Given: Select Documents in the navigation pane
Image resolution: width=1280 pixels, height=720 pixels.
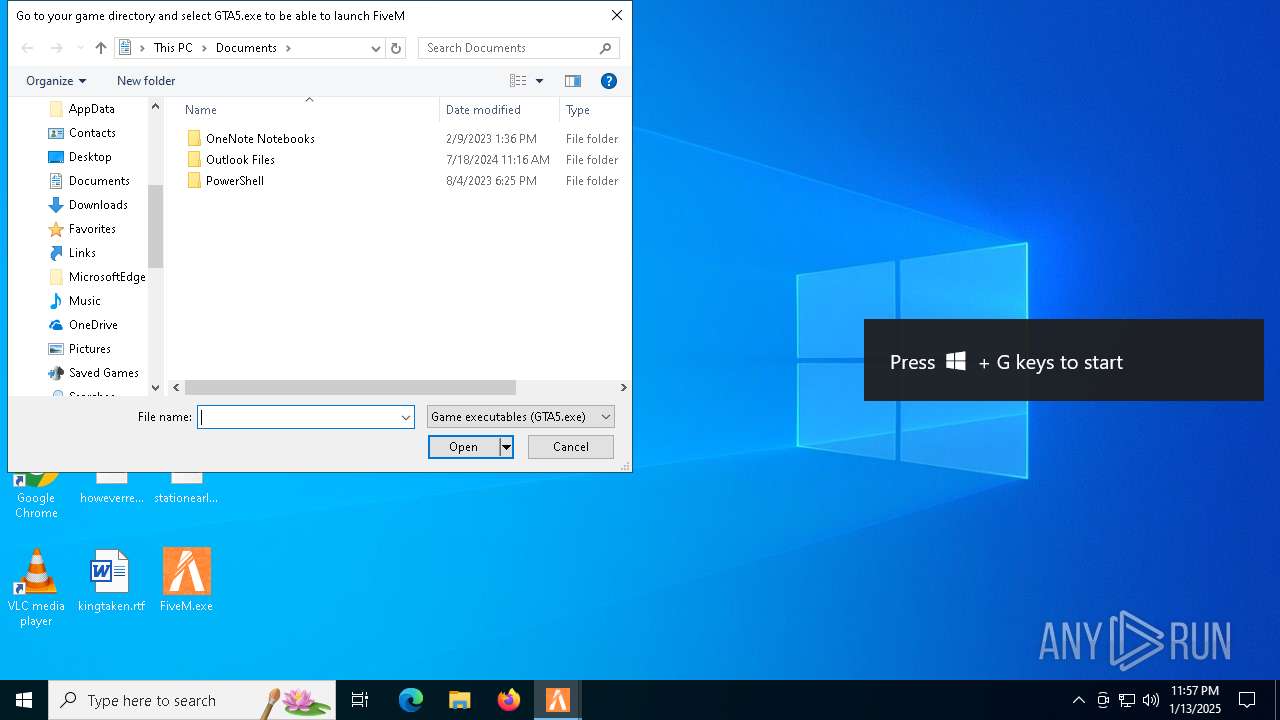Looking at the screenshot, I should (x=99, y=181).
